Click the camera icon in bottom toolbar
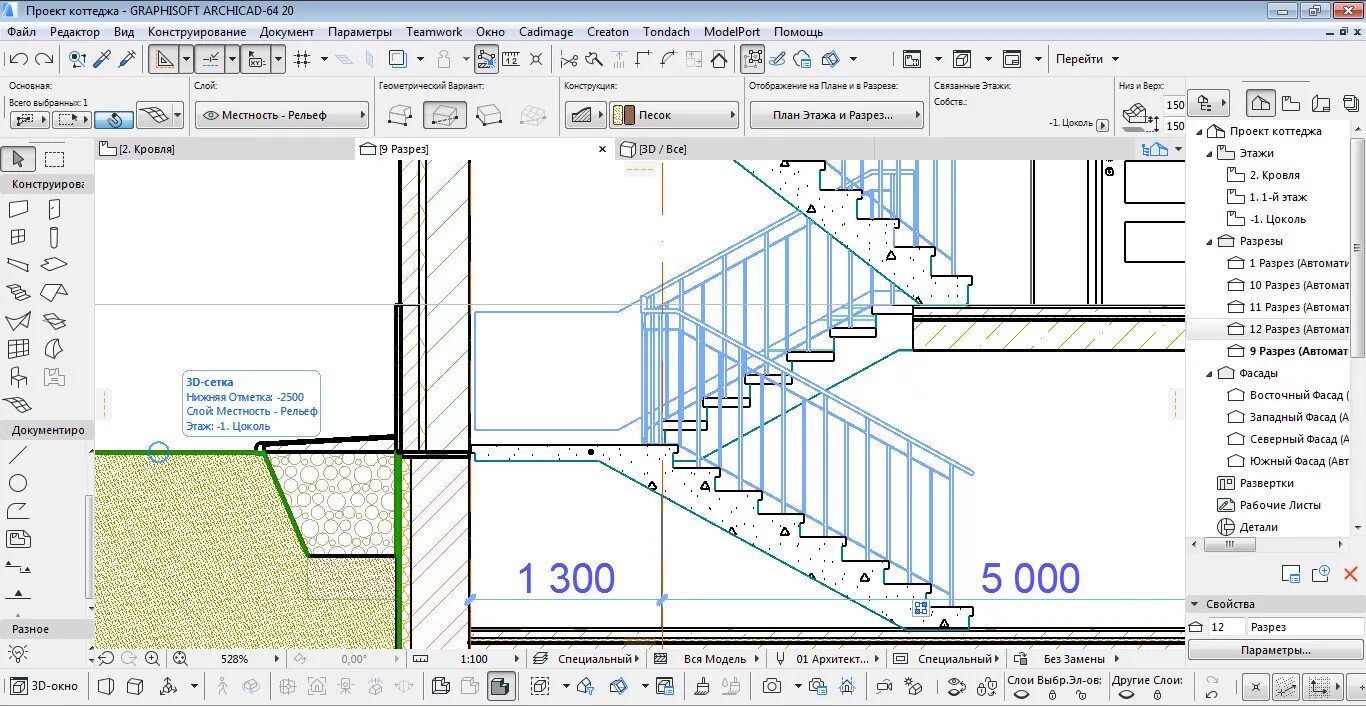This screenshot has height=707, width=1366. [772, 686]
